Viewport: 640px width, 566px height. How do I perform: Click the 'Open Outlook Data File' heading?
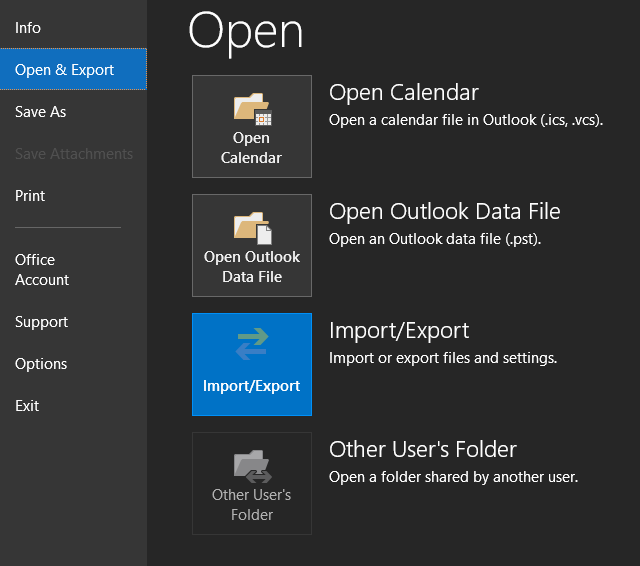444,211
